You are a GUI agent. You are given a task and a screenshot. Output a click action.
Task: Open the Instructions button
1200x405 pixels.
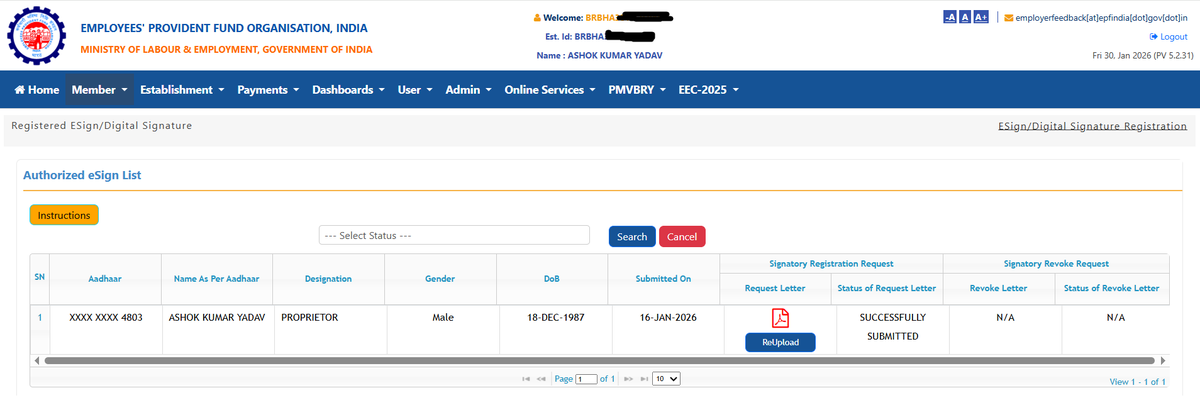click(x=64, y=215)
